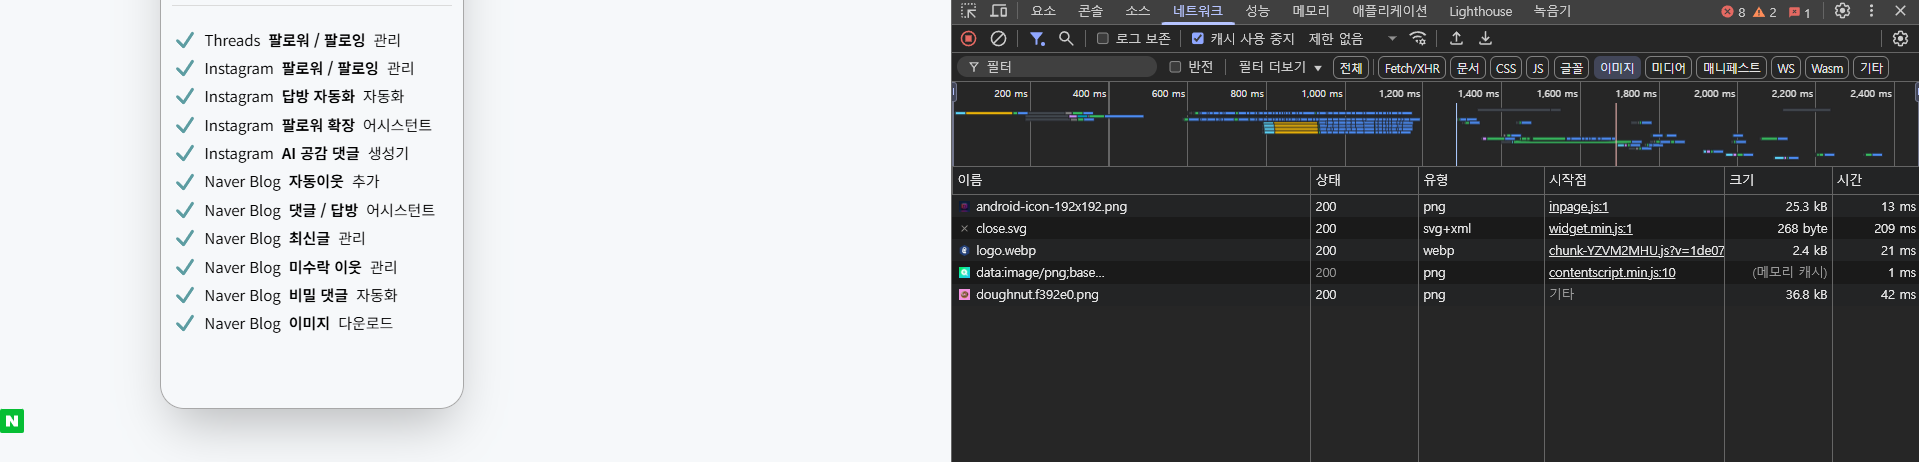Select the 전체 filter button
1919x462 pixels.
[x=1350, y=68]
